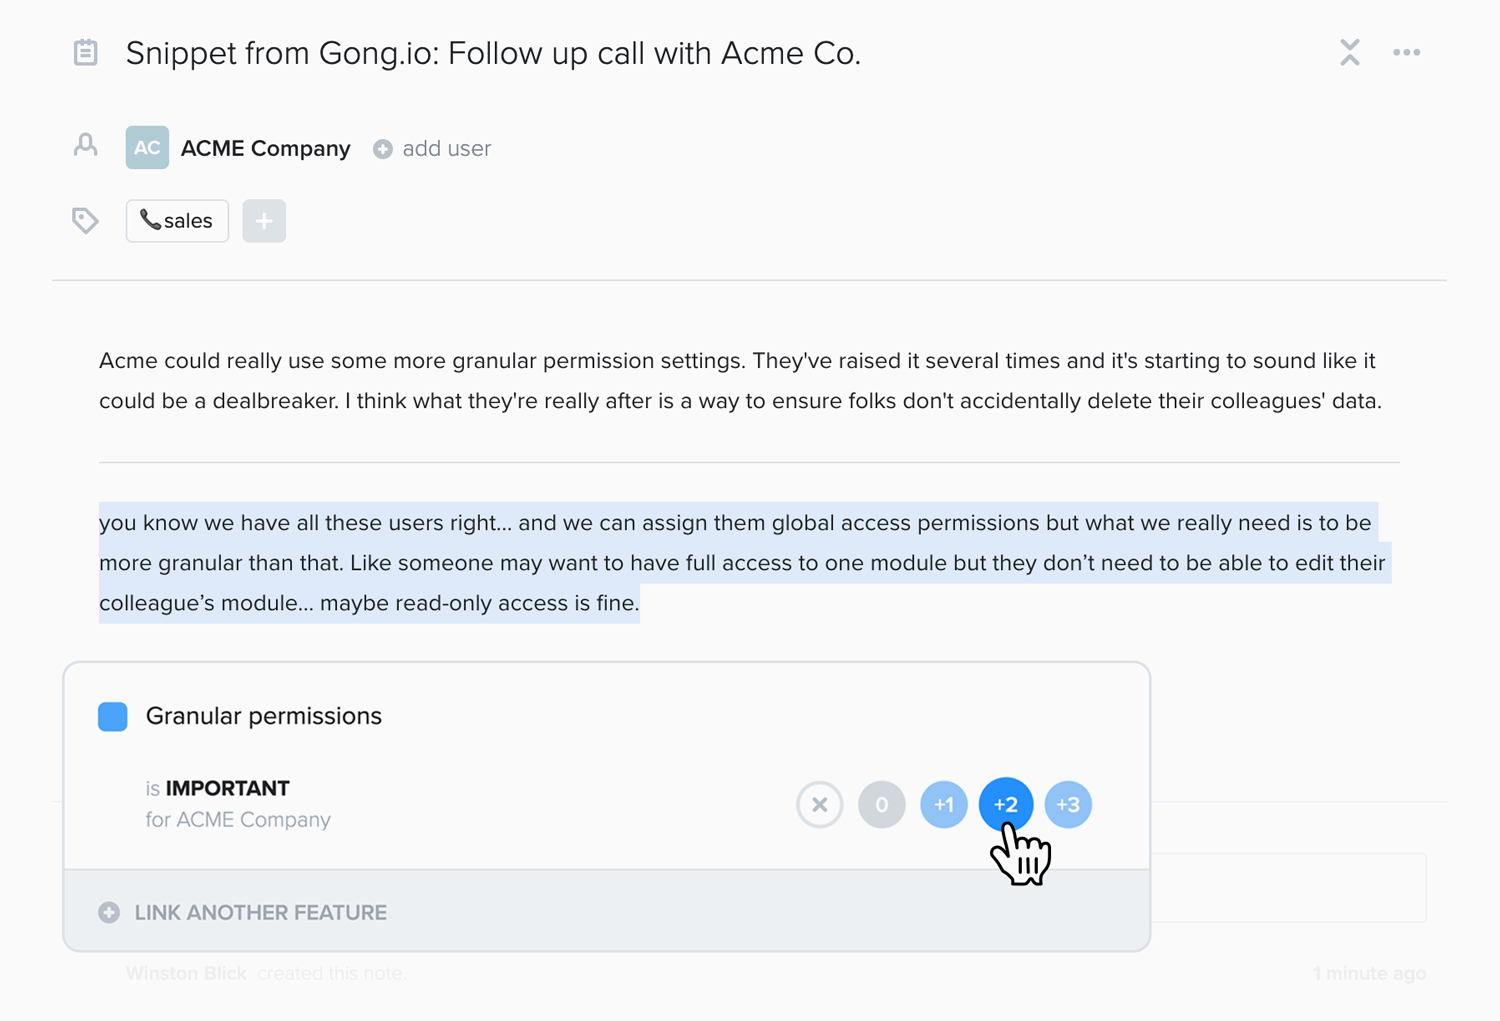Remove importance with the X circle
Screen dimensions: 1500x1021
point(819,804)
